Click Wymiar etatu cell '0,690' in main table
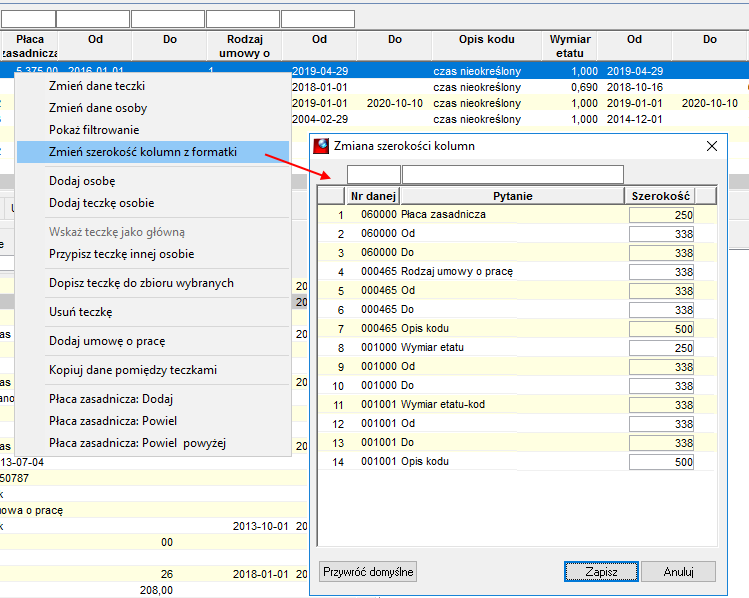 click(x=584, y=87)
